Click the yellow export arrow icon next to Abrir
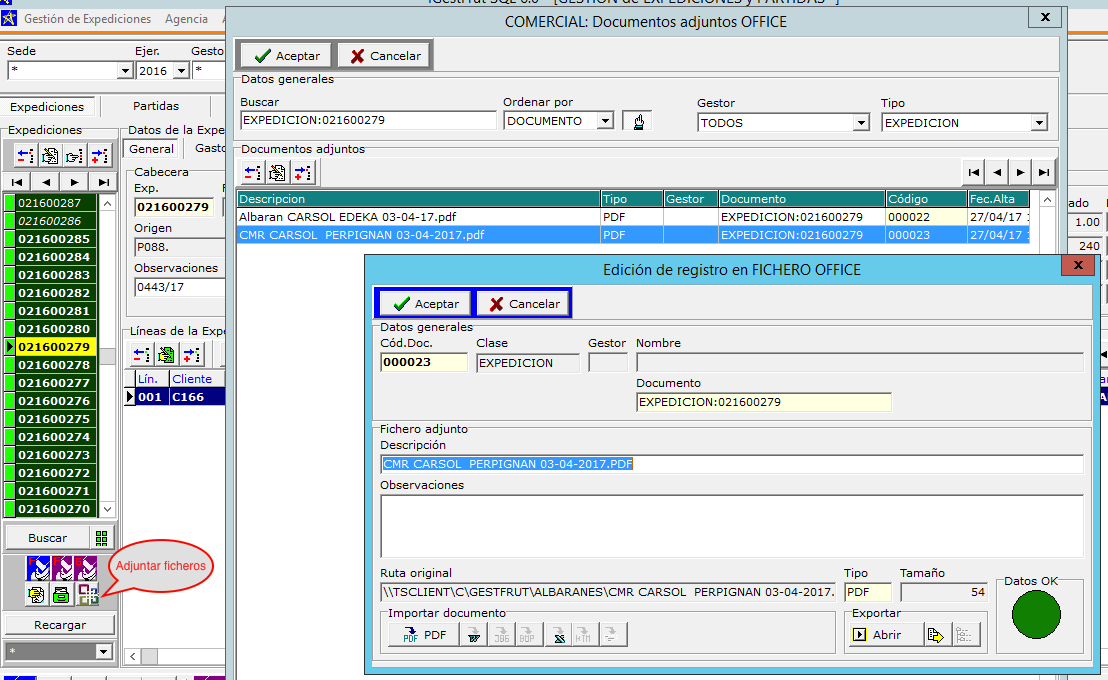Screen dimensions: 1108x680 (936, 635)
